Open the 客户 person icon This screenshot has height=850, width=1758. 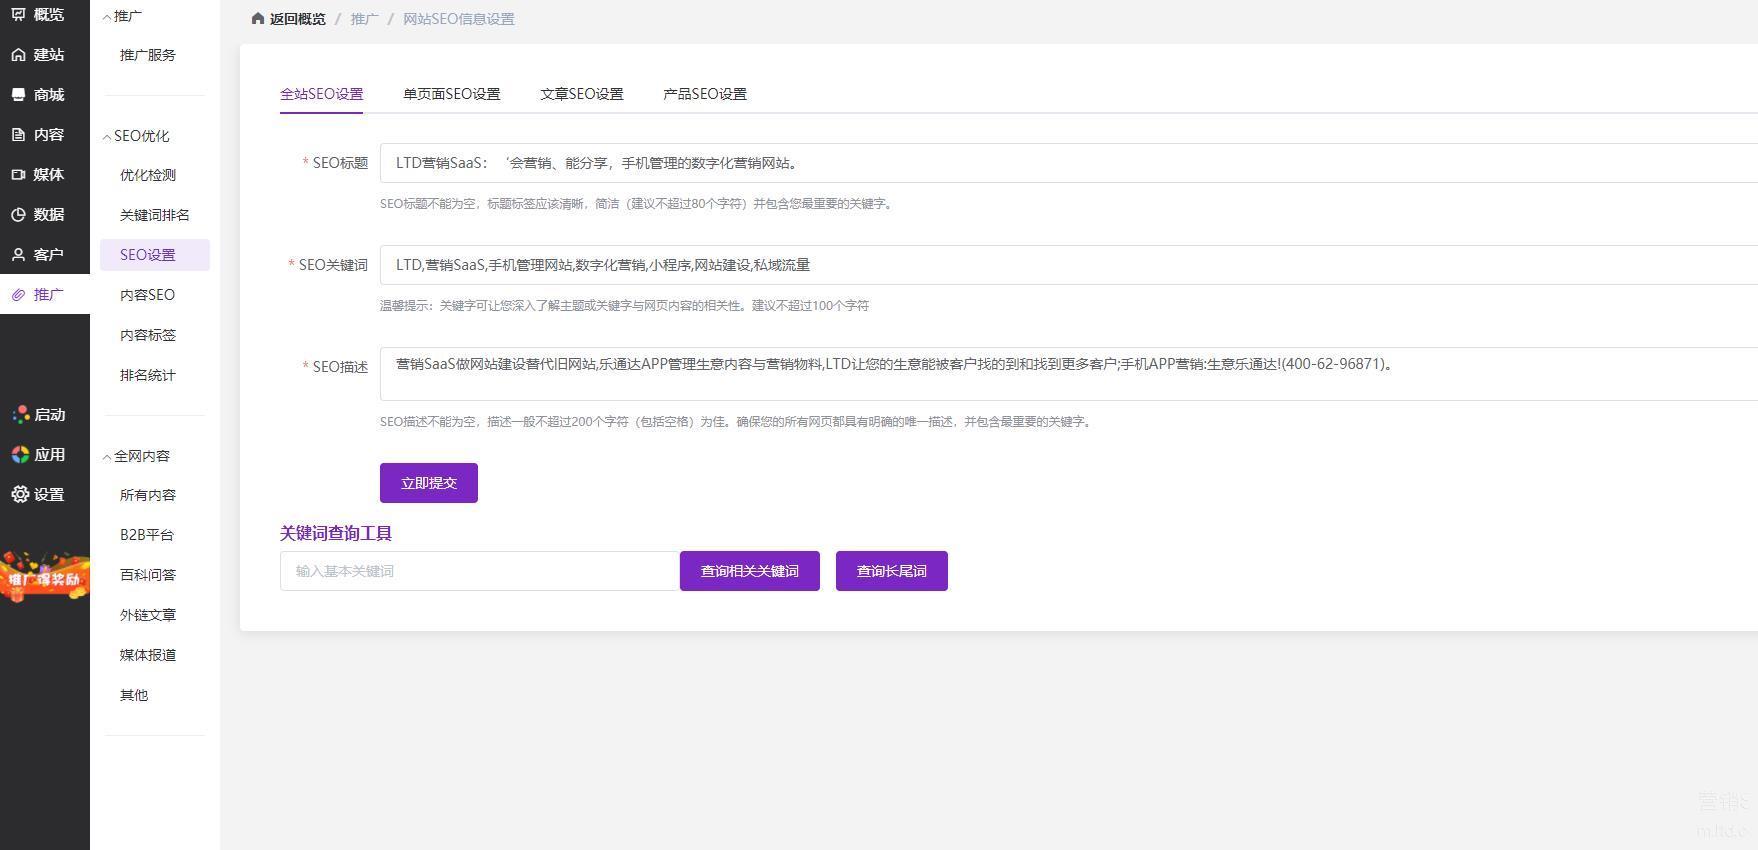(x=19, y=255)
